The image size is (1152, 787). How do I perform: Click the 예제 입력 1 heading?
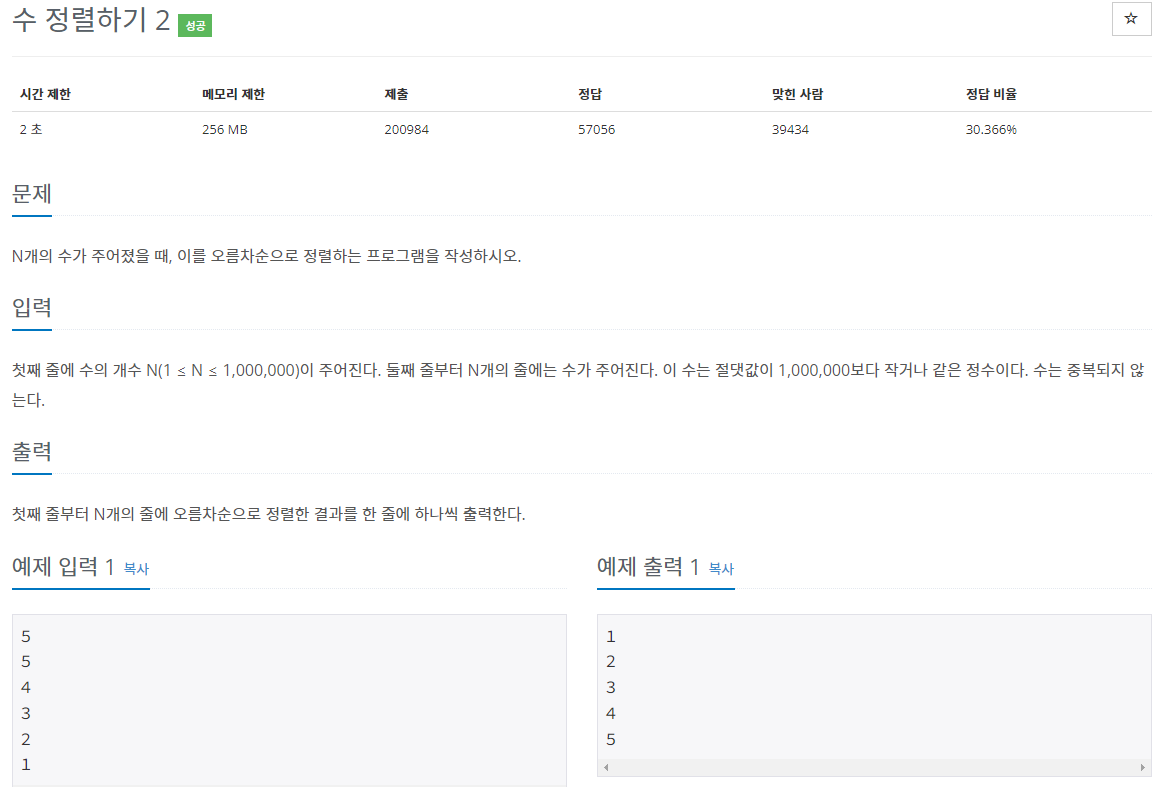(x=63, y=567)
